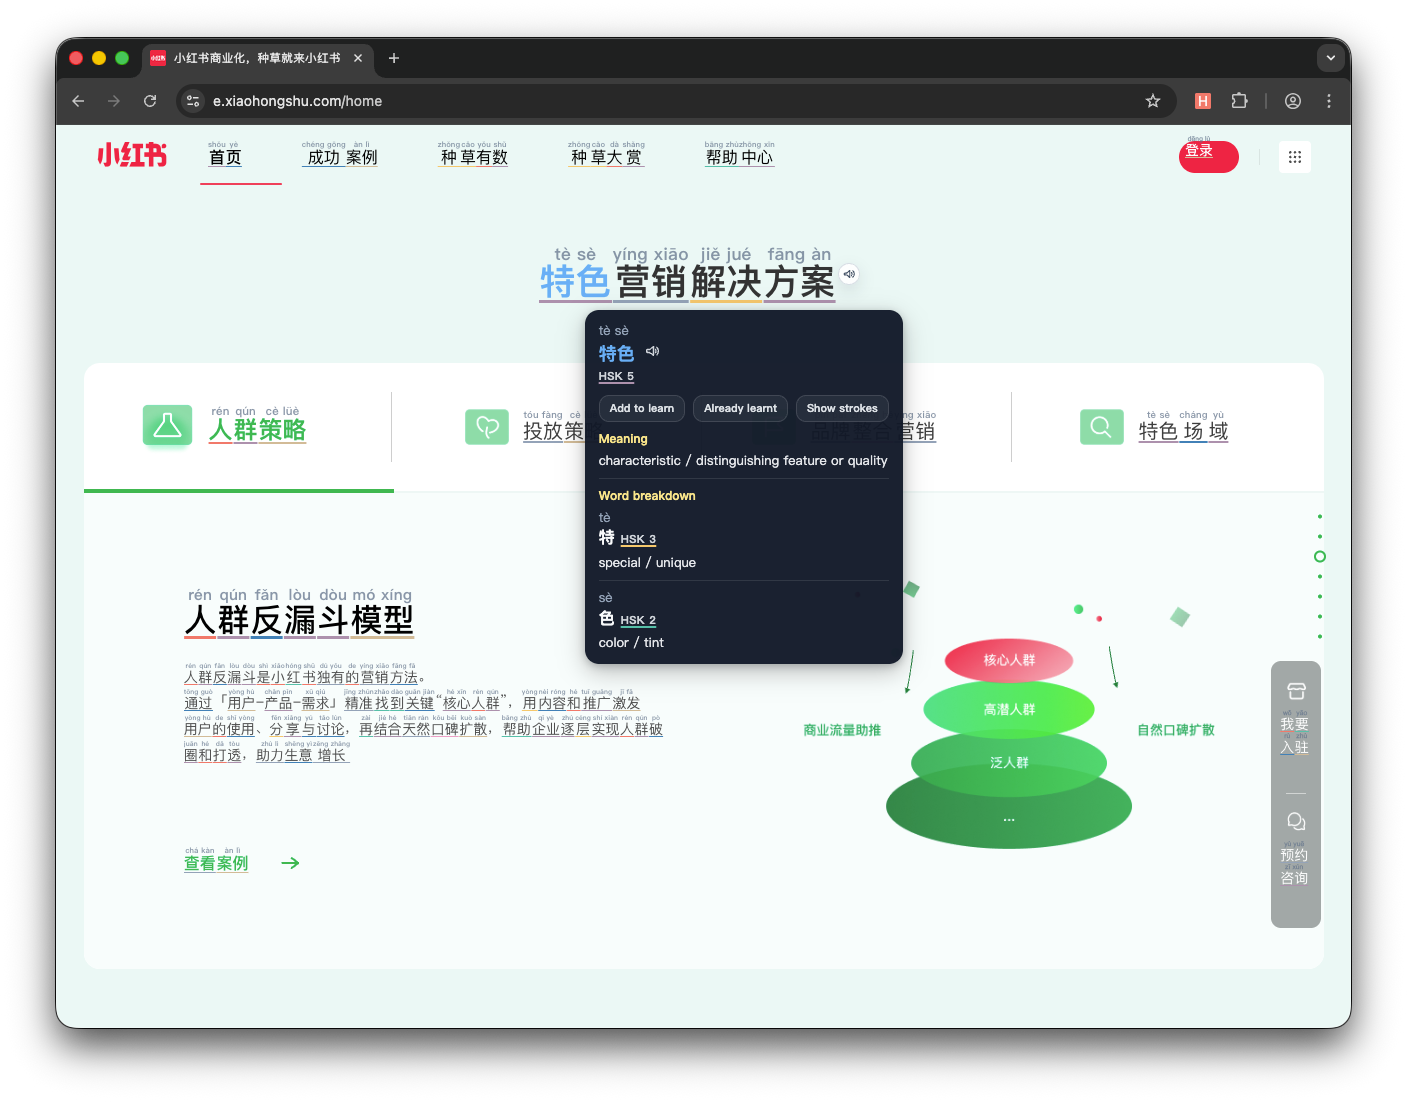Click the green progress bar under 人群策略

click(x=238, y=491)
